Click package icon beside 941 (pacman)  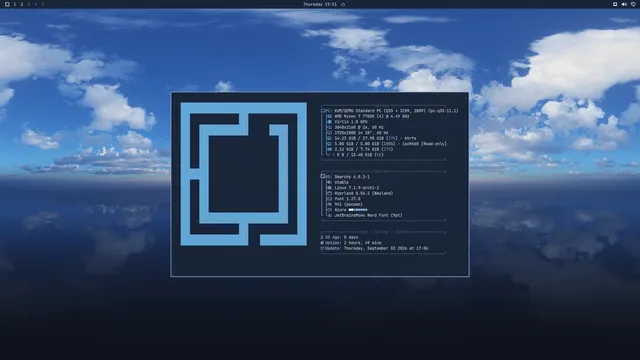(x=329, y=204)
